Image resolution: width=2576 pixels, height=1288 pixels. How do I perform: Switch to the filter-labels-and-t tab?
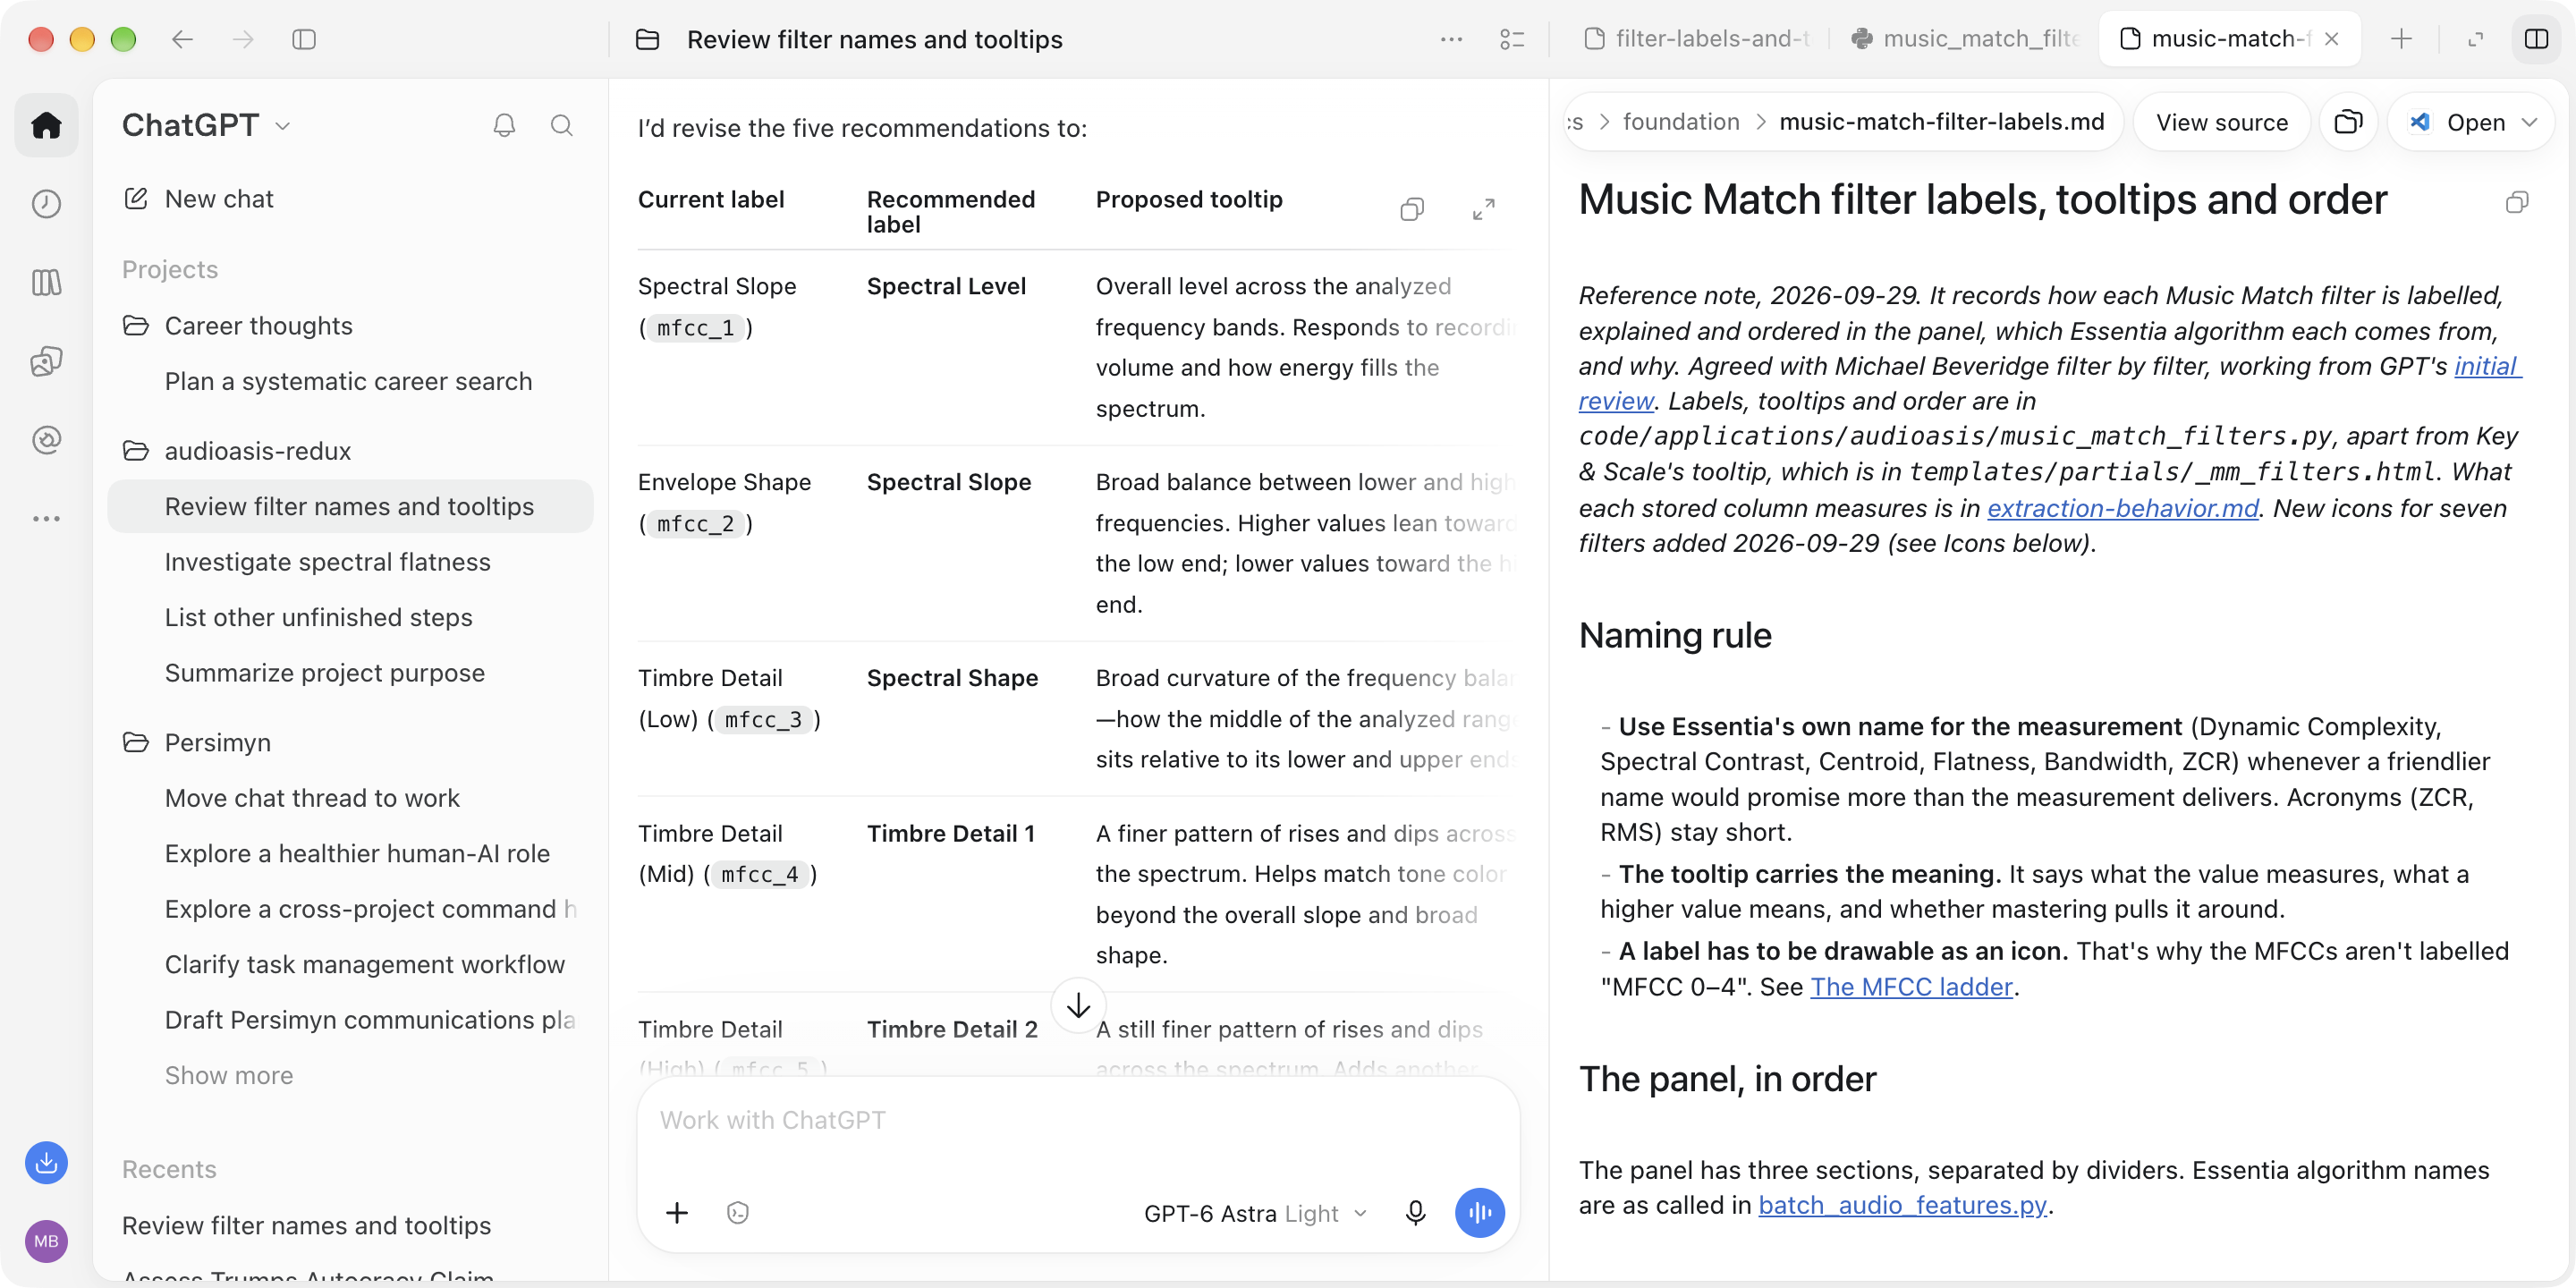1698,39
